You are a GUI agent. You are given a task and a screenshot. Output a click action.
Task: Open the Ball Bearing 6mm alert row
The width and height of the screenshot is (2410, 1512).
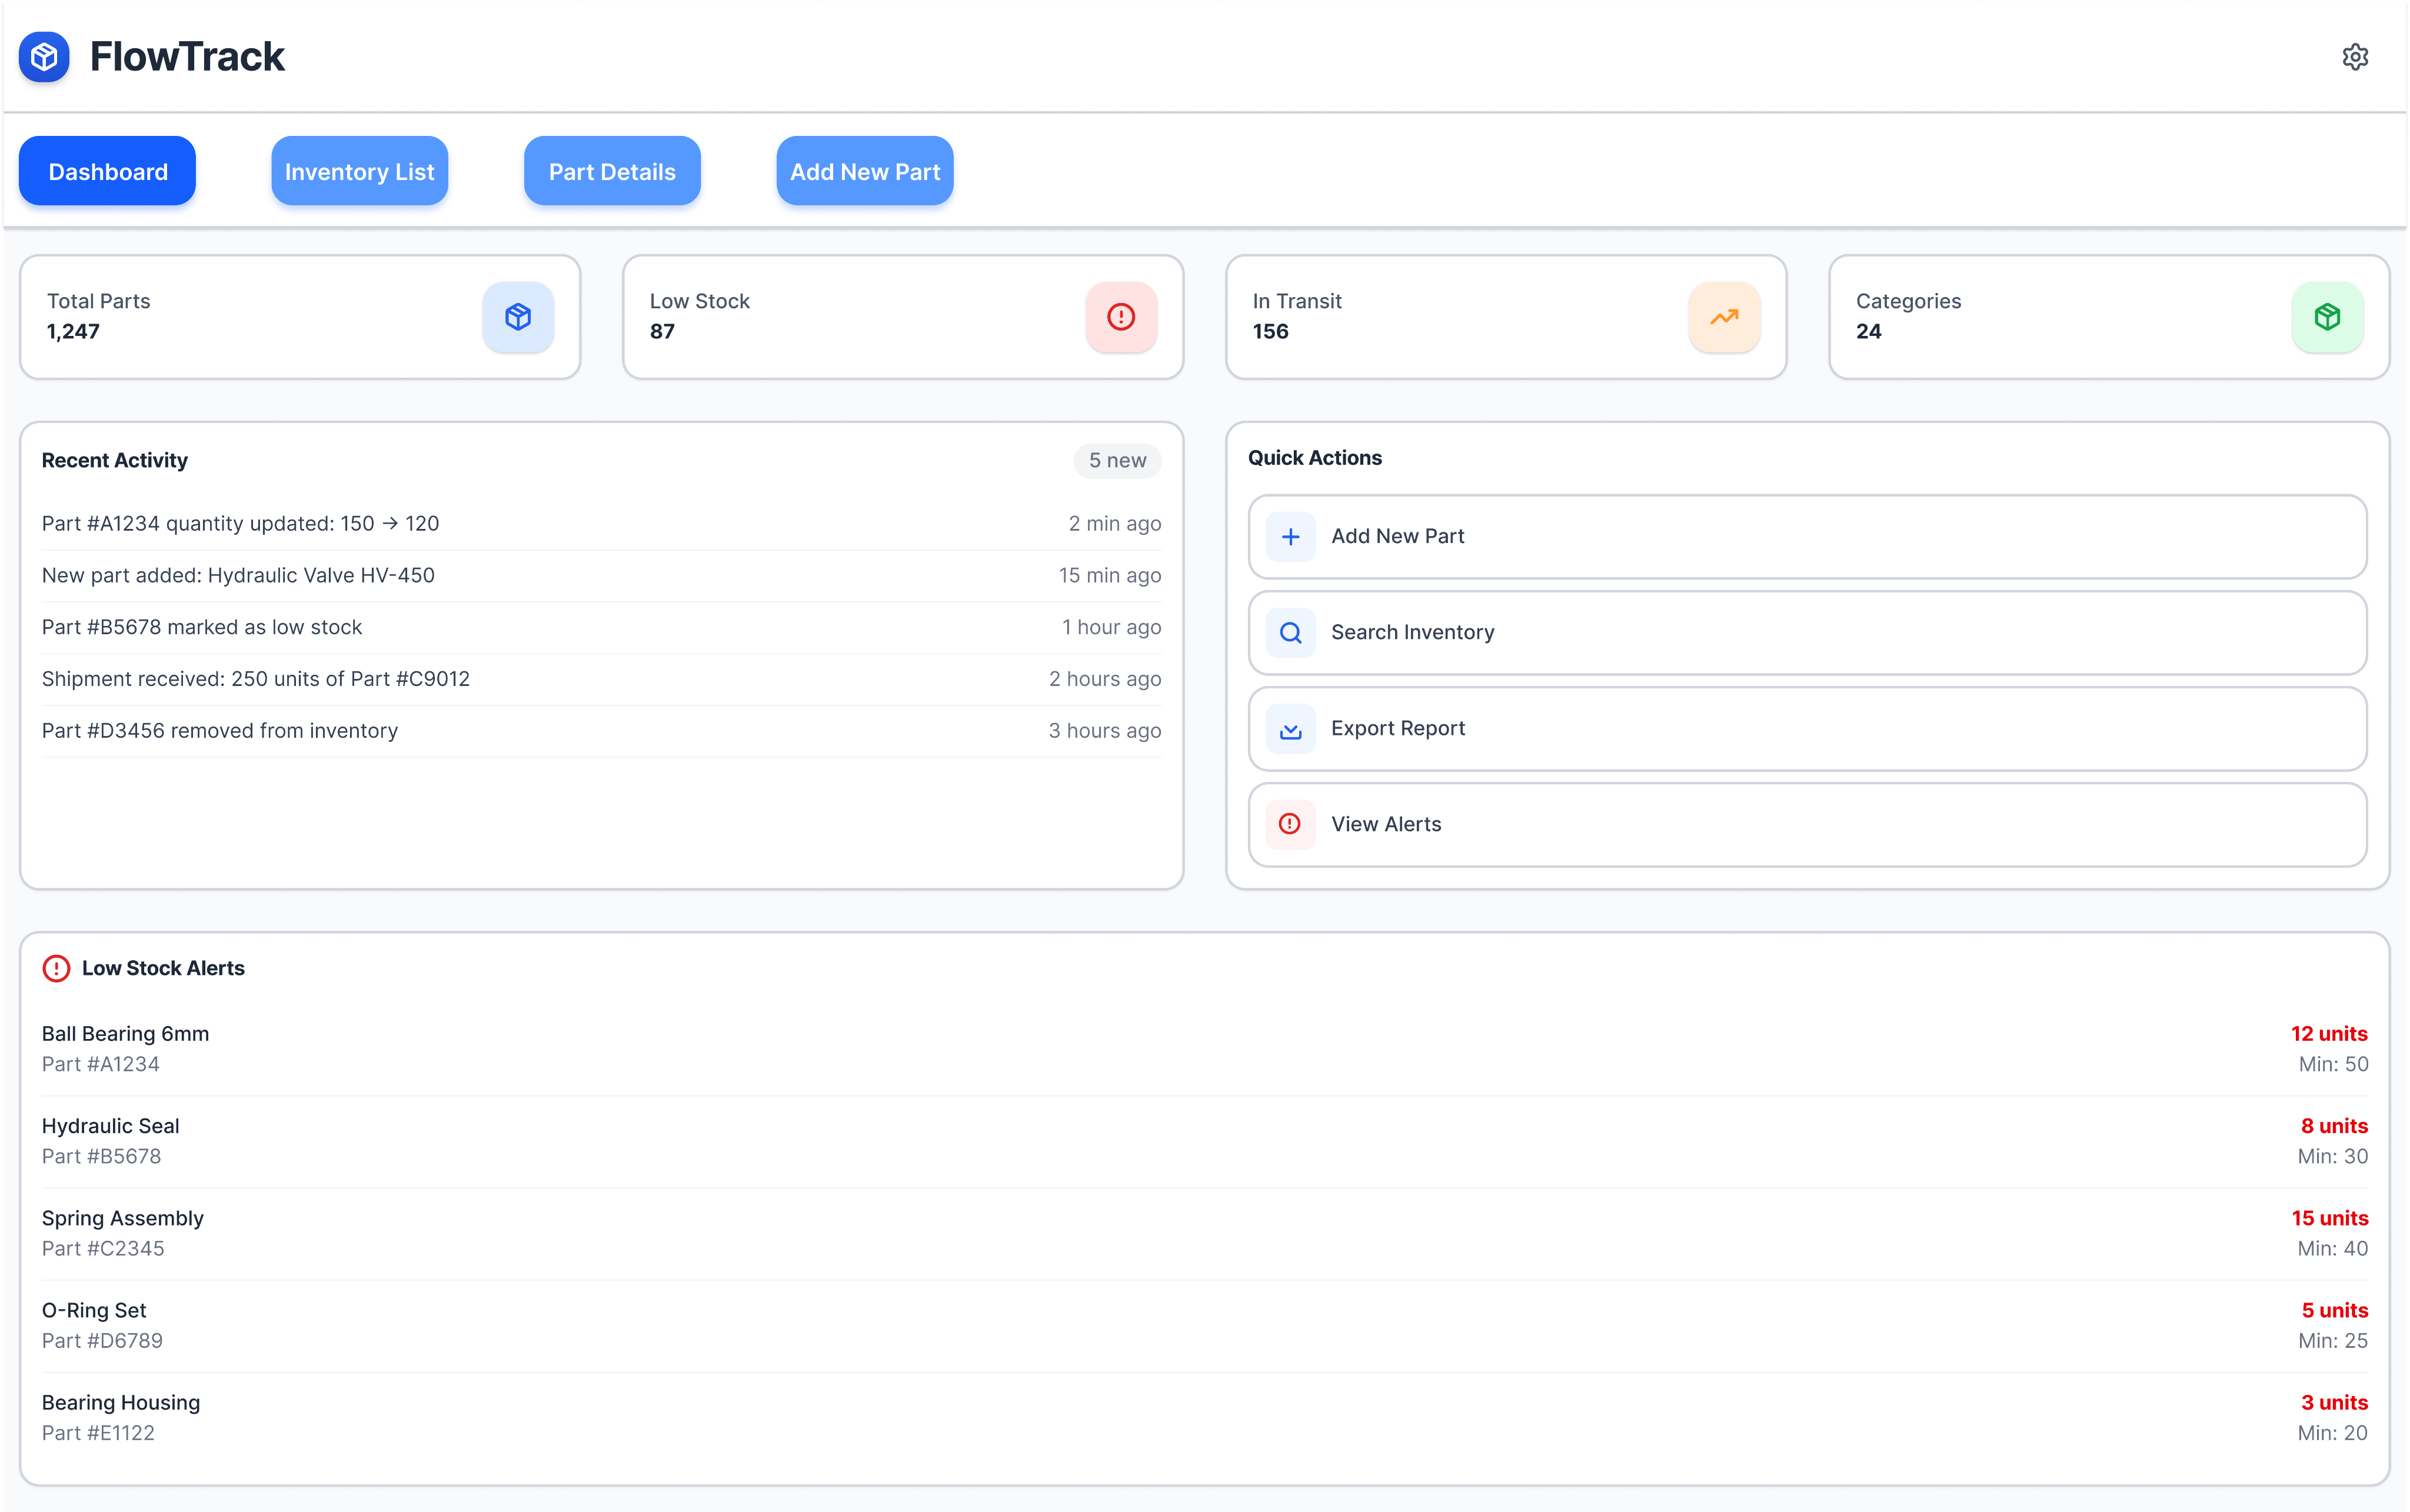[x=1204, y=1048]
